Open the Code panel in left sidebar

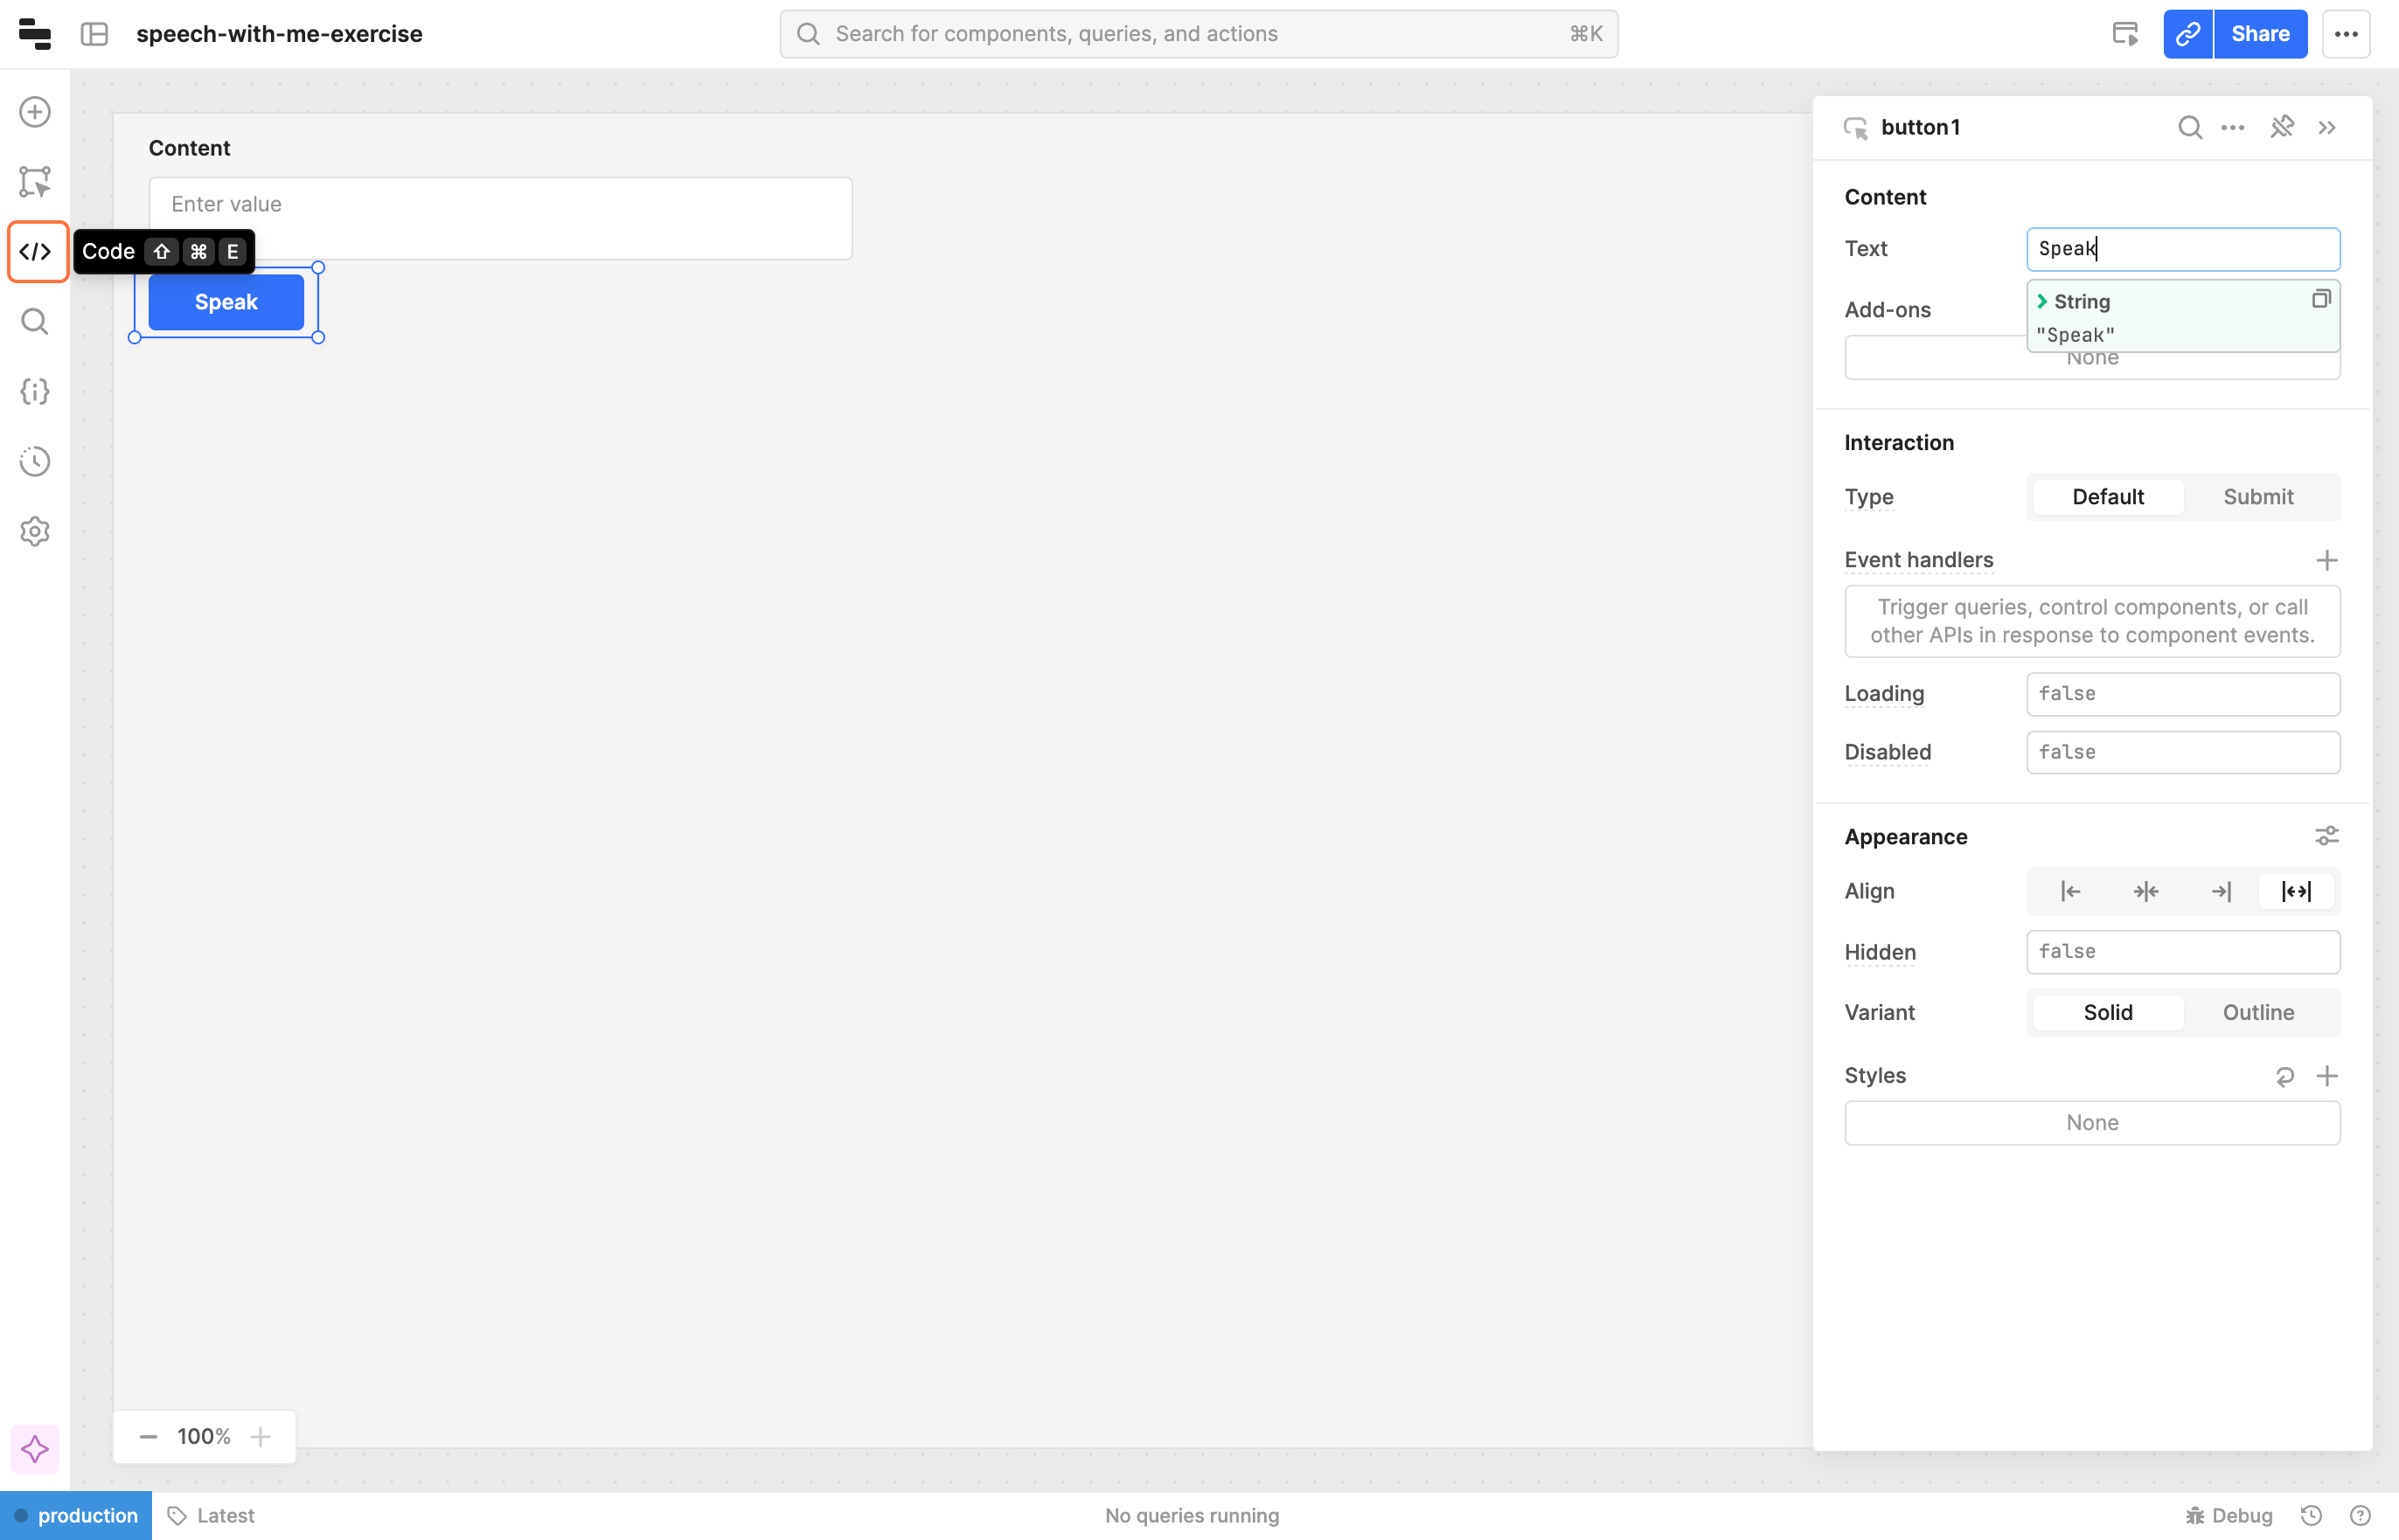click(x=36, y=251)
